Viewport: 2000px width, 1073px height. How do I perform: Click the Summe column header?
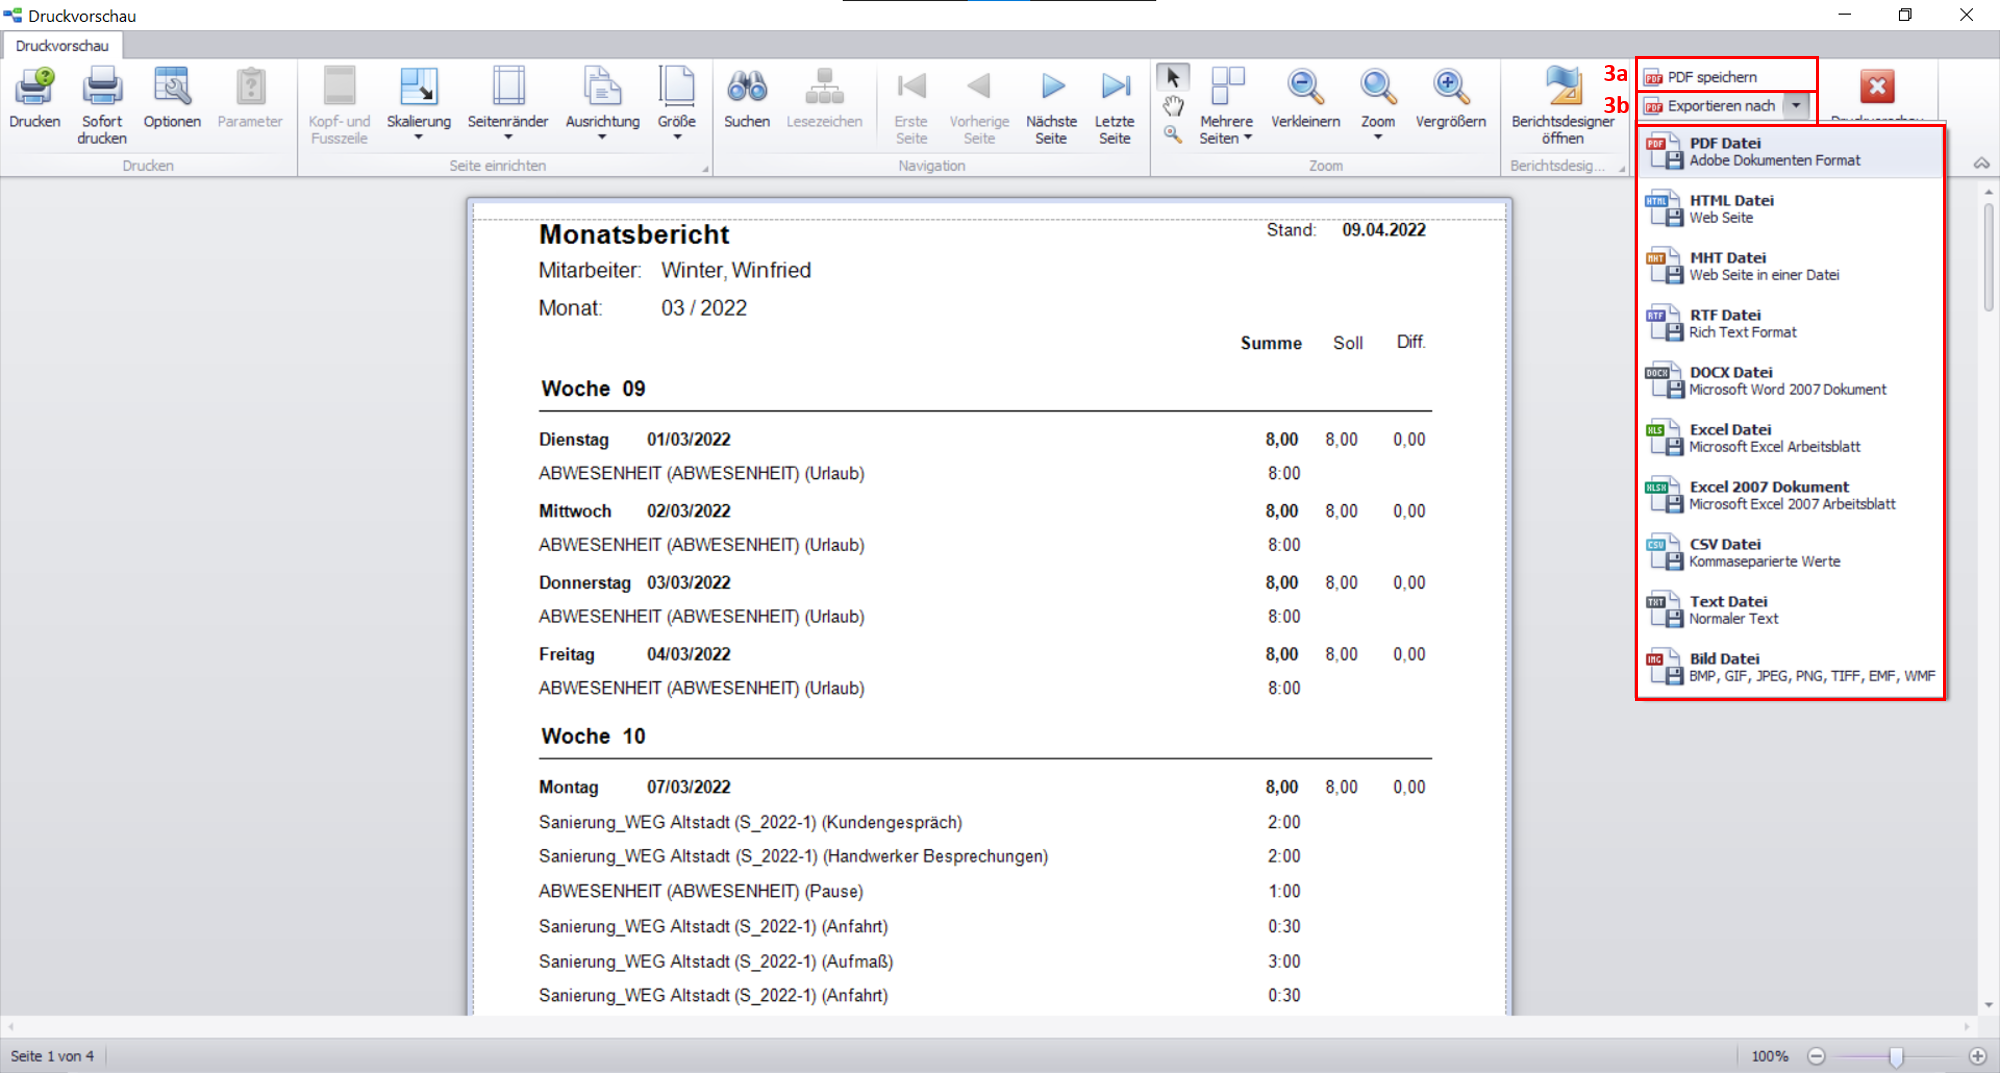(1271, 343)
